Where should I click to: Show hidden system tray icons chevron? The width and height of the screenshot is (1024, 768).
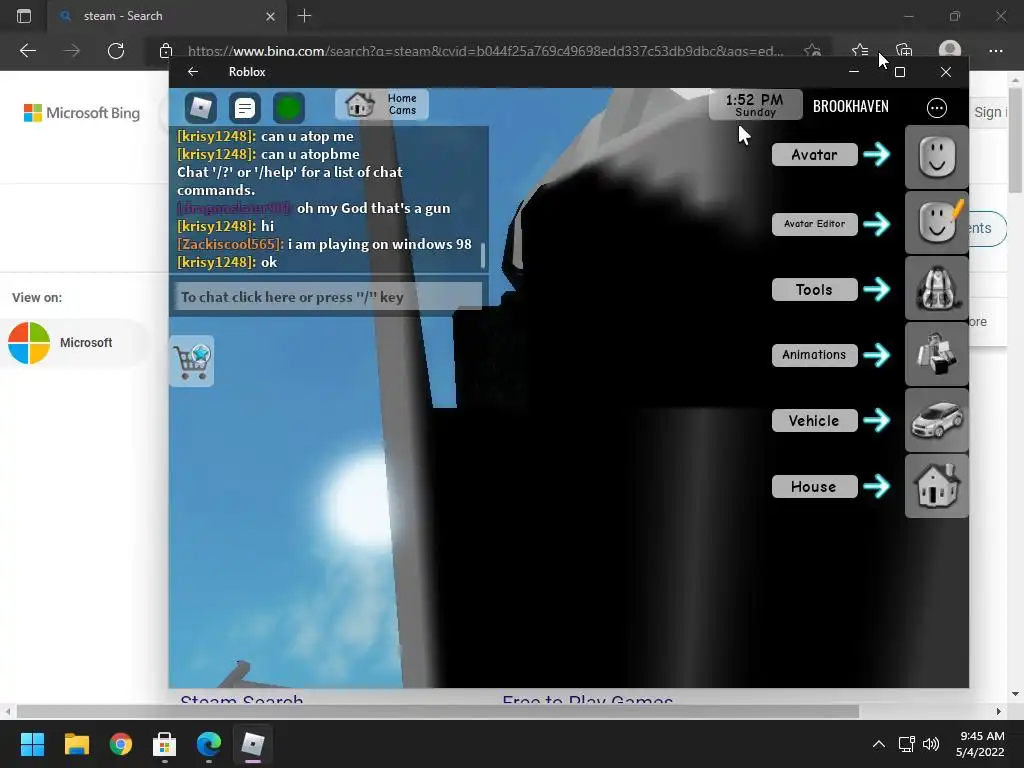(879, 744)
